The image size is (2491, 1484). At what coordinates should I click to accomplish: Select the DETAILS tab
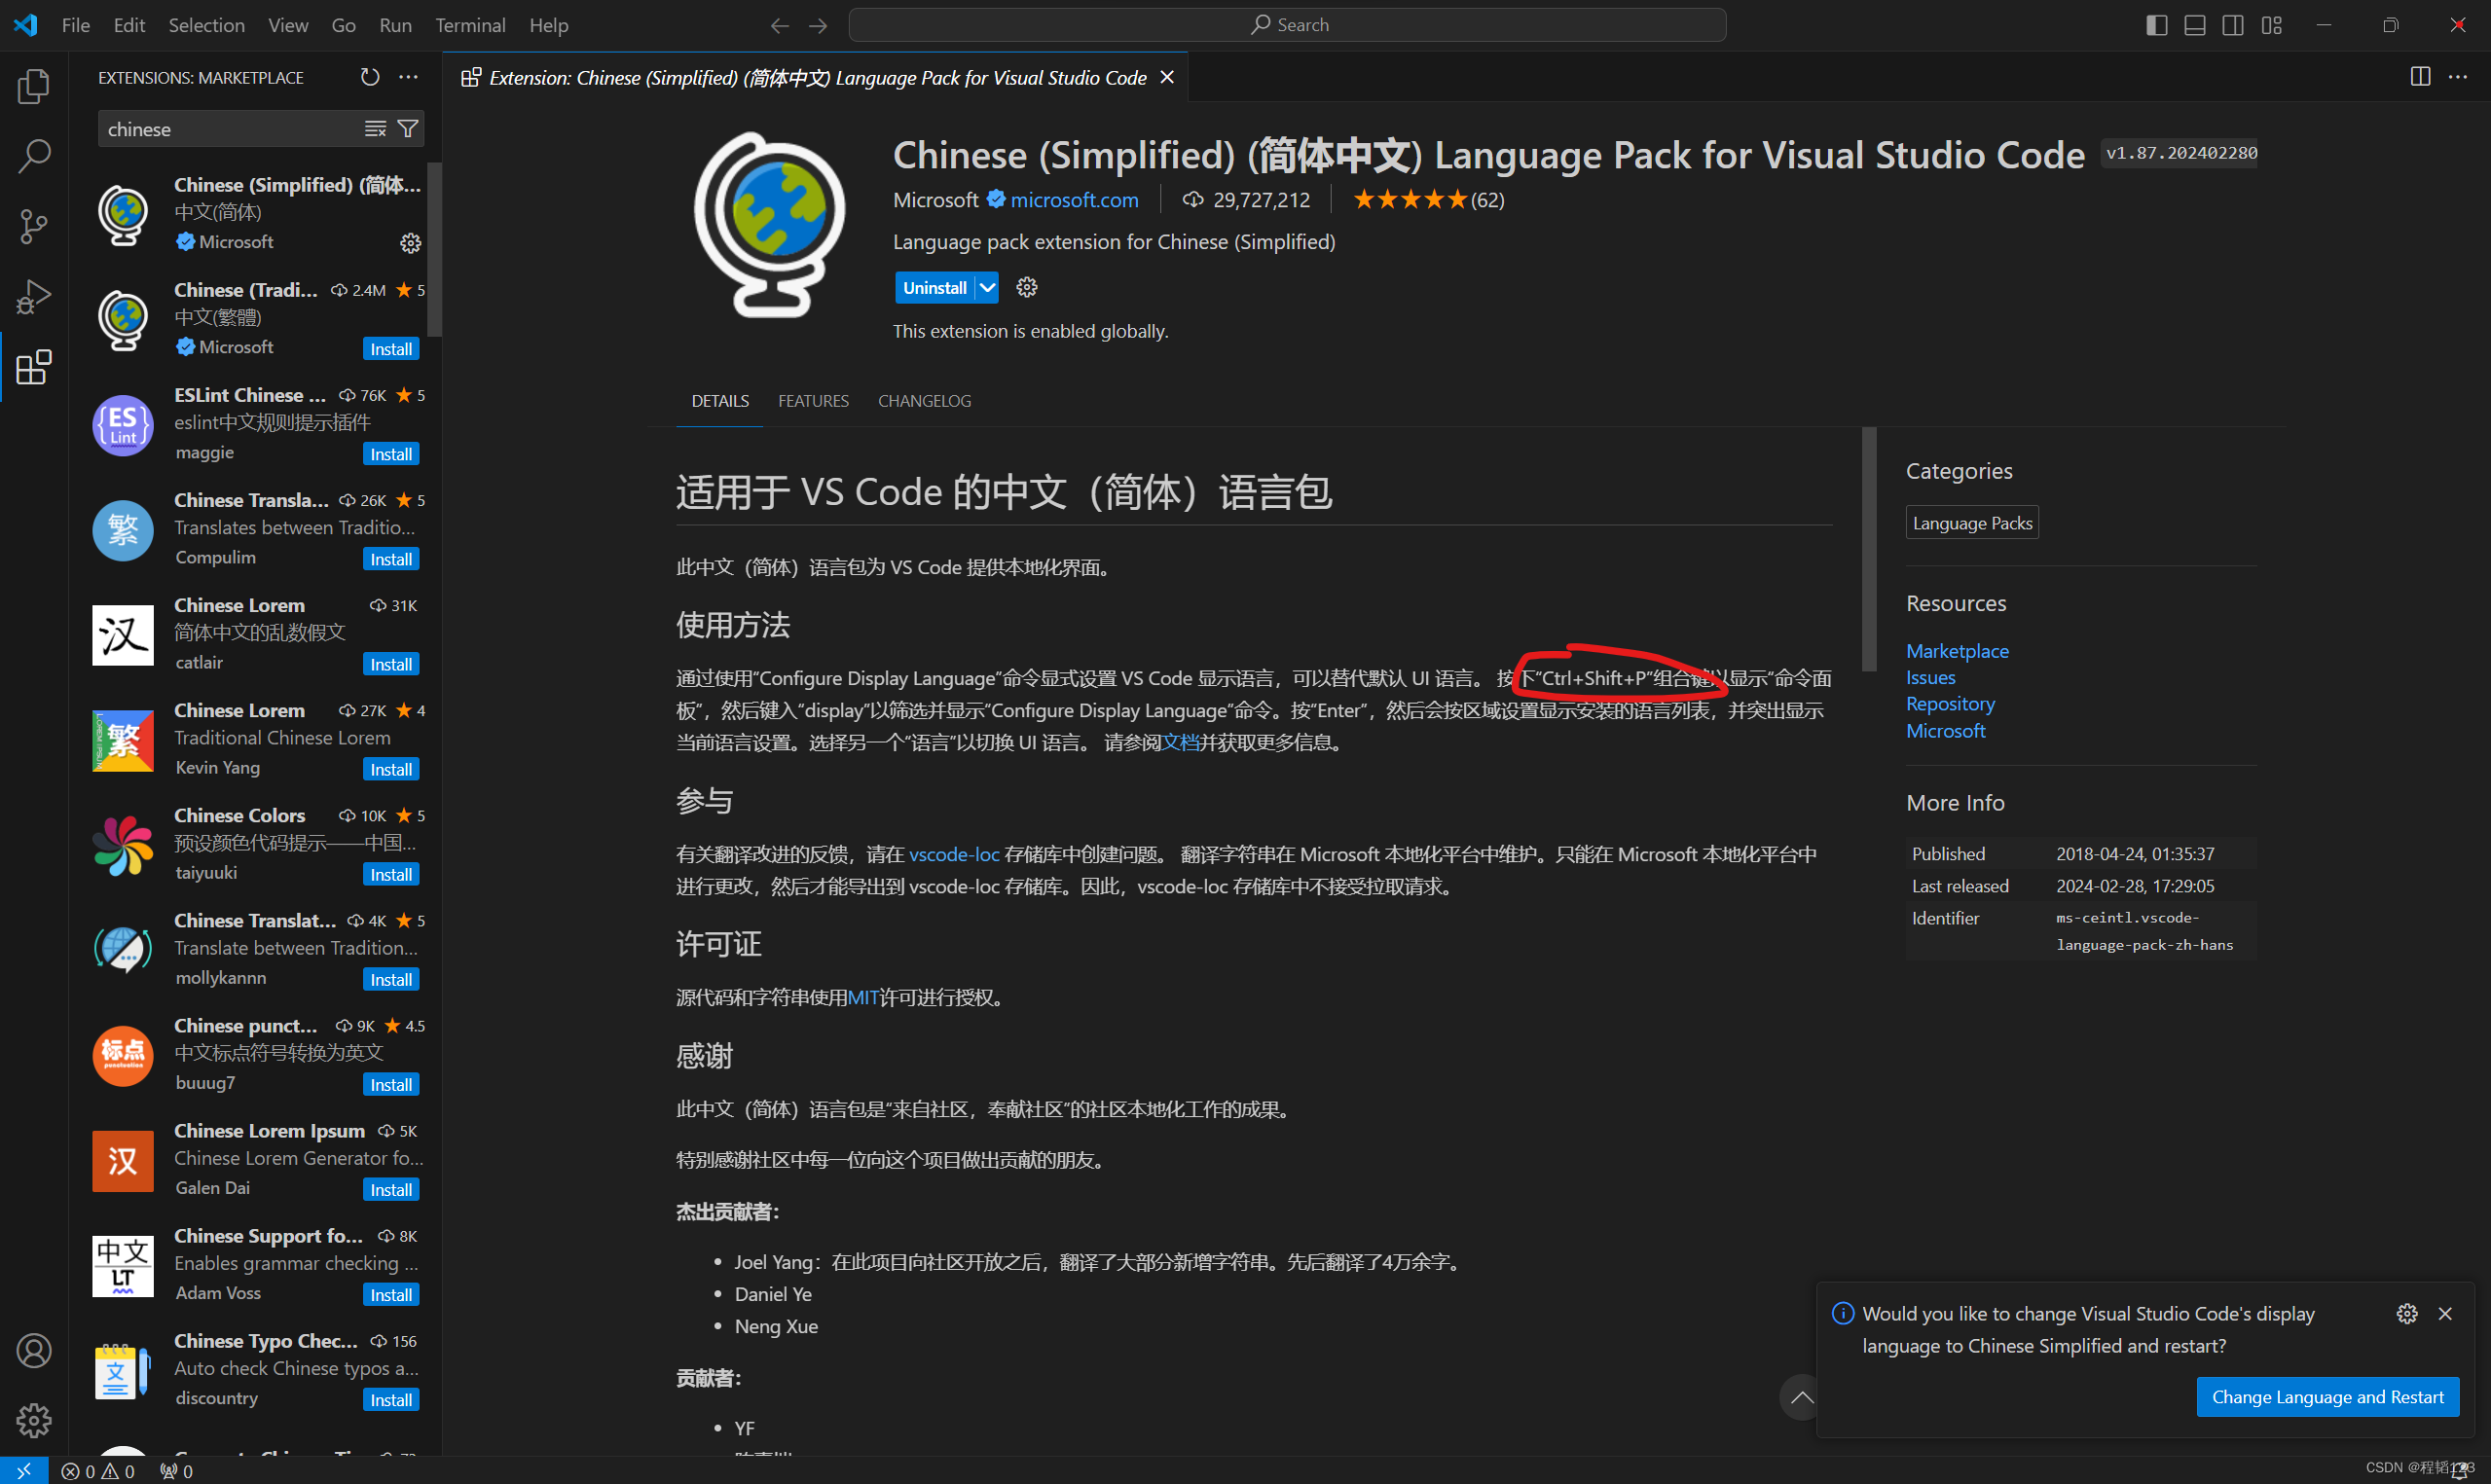pyautogui.click(x=720, y=400)
